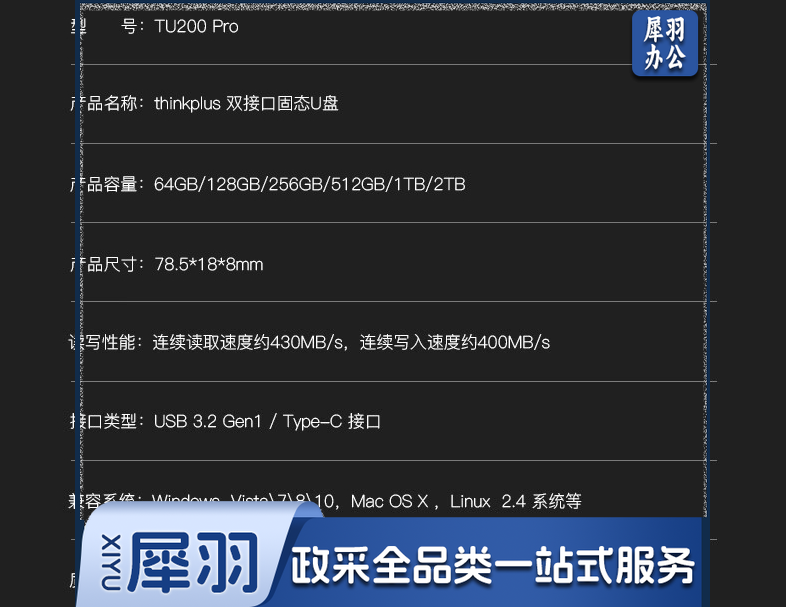Click the 兼容系统 label

[x=105, y=501]
